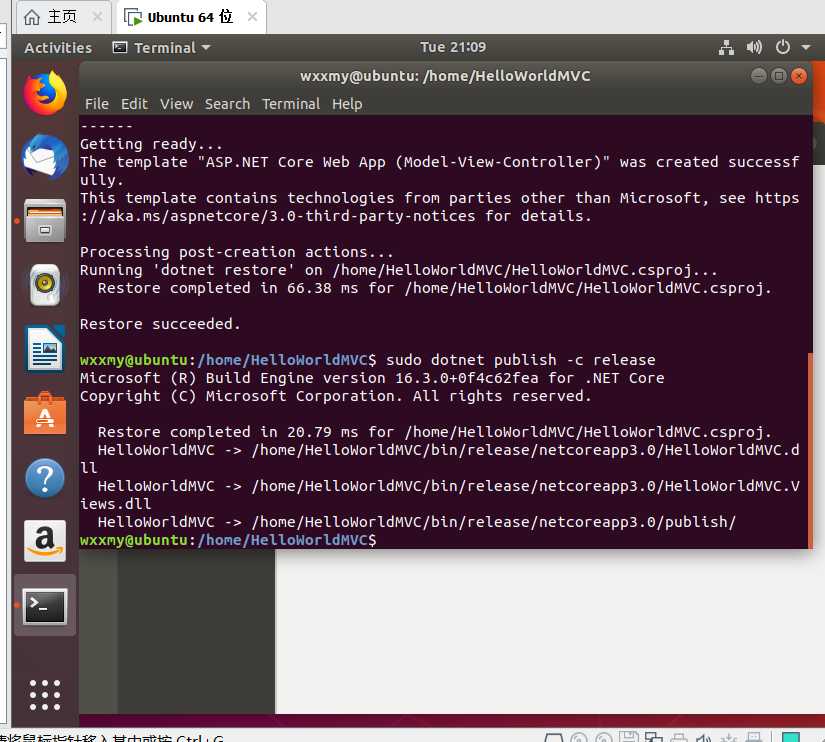The height and width of the screenshot is (742, 825).
Task: Click the 'sudo dotnet publish -c release' command
Action: tap(520, 360)
